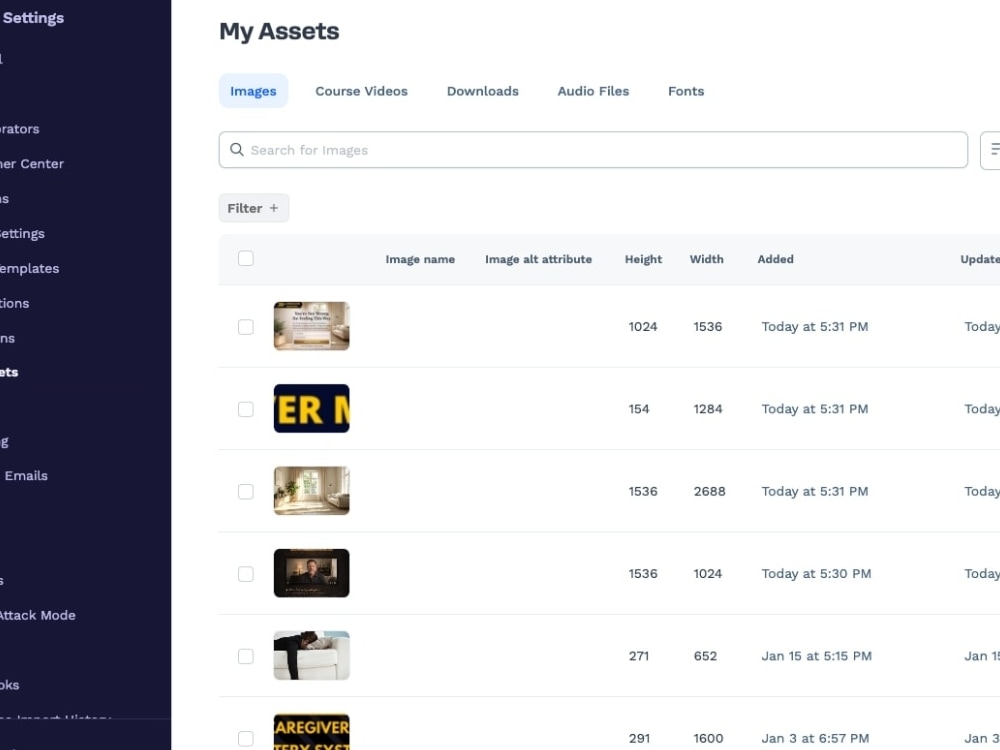Toggle the select-all checkbox in table header
This screenshot has width=1000, height=750.
coord(246,258)
